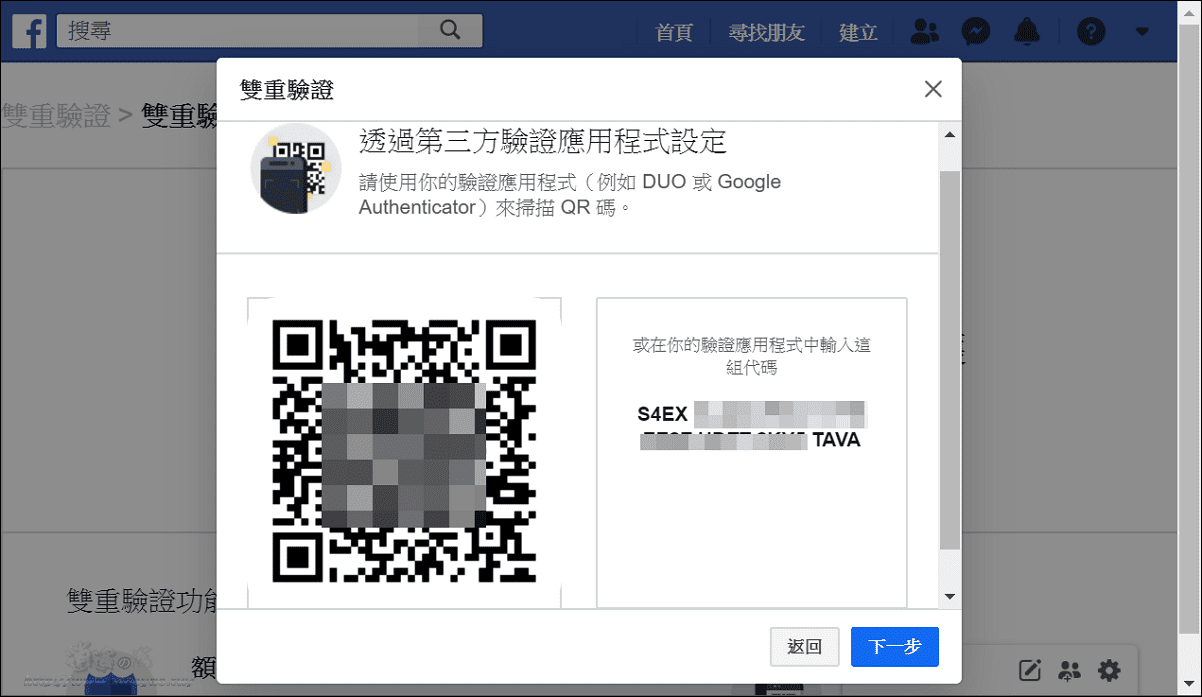Expand the account dropdown arrow

1142,32
